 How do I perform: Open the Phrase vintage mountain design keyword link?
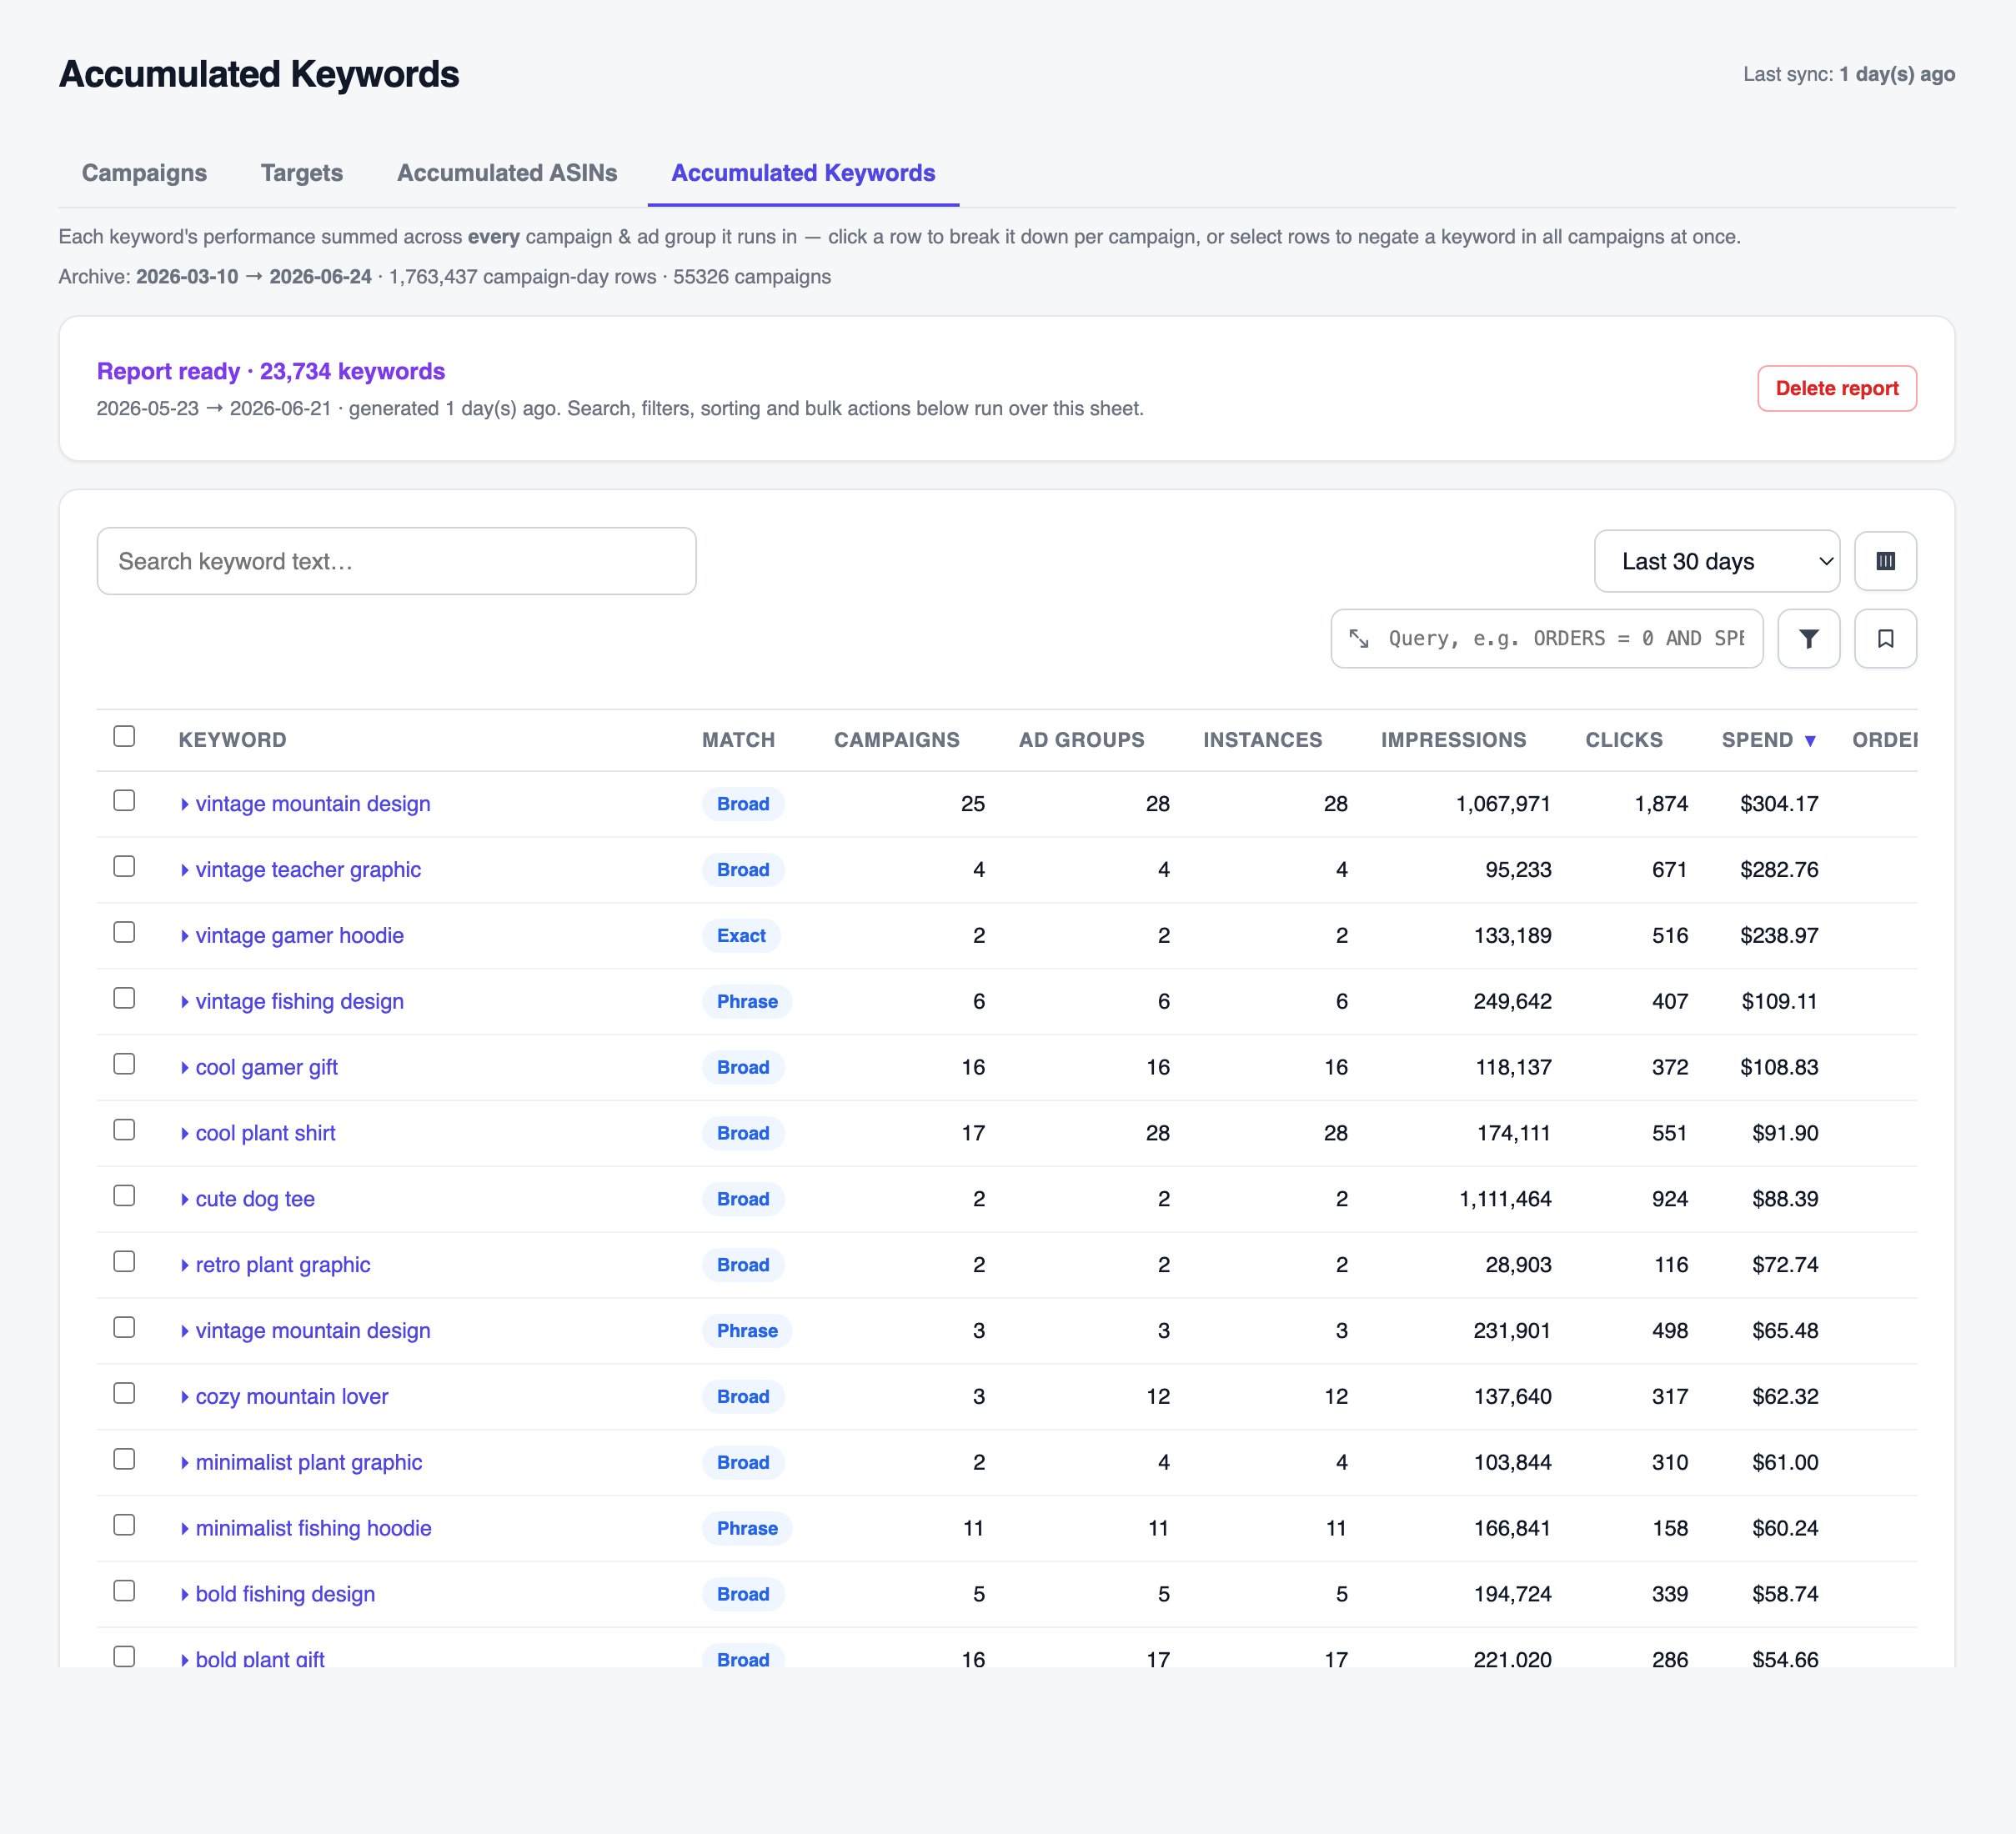[x=312, y=1331]
